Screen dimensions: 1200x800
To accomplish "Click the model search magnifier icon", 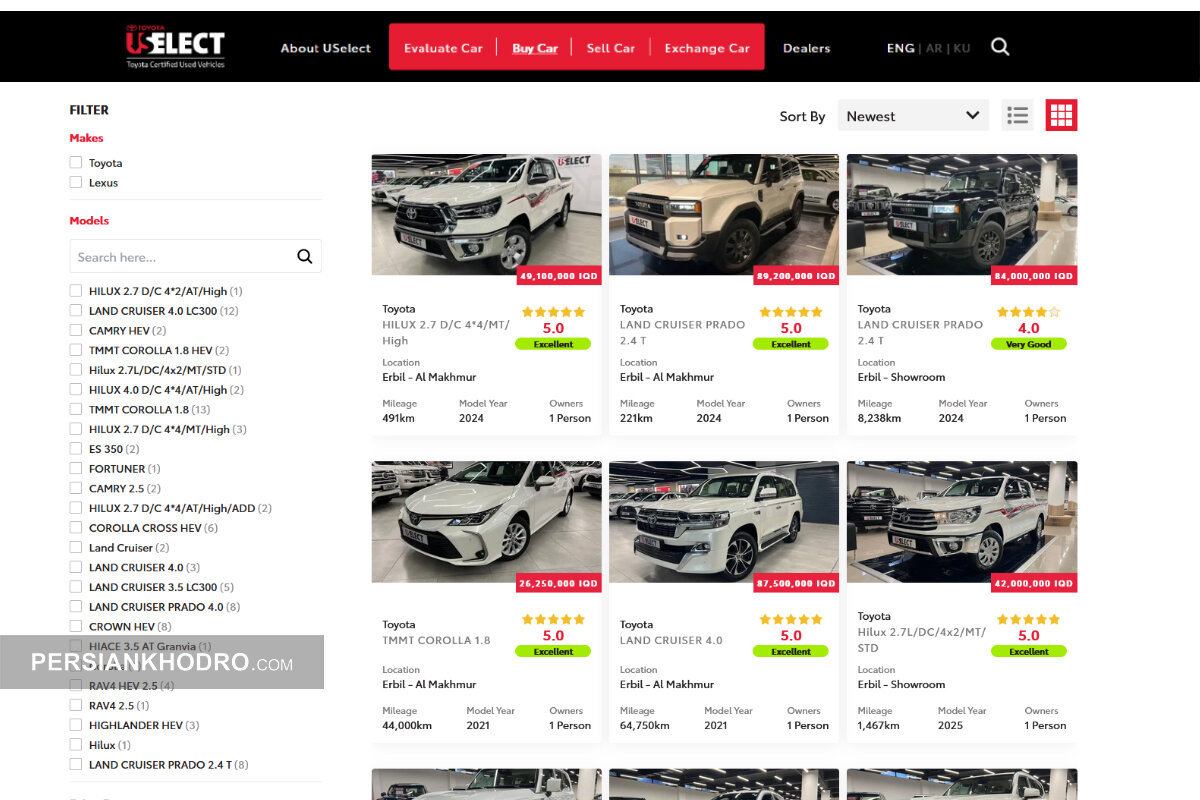I will pyautogui.click(x=305, y=257).
